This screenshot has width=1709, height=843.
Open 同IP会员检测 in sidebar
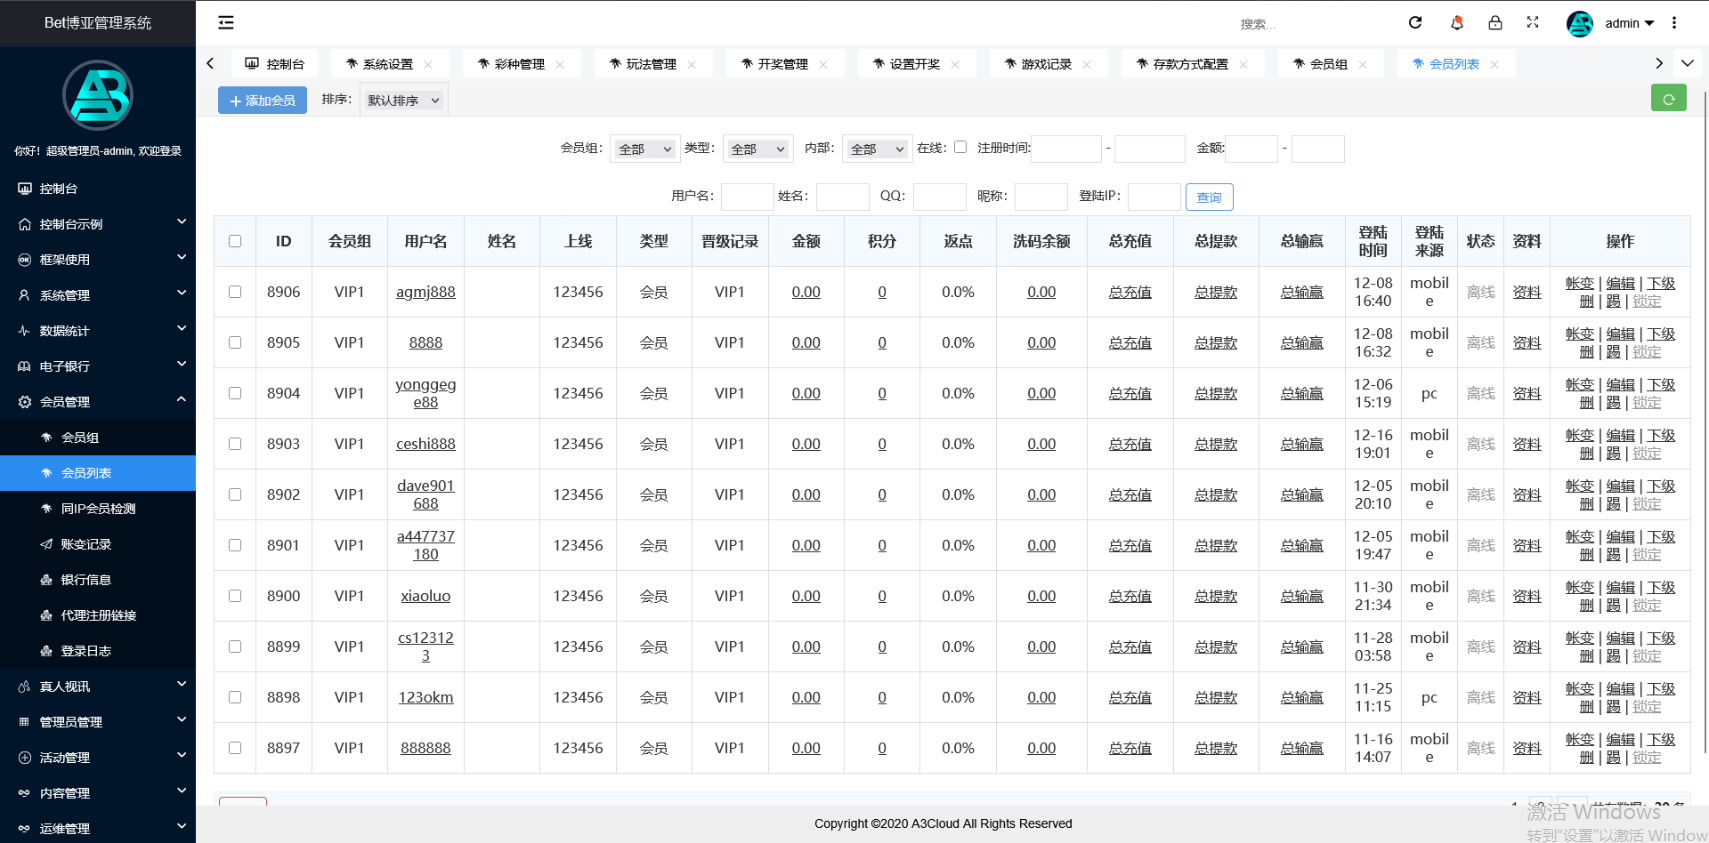point(98,508)
